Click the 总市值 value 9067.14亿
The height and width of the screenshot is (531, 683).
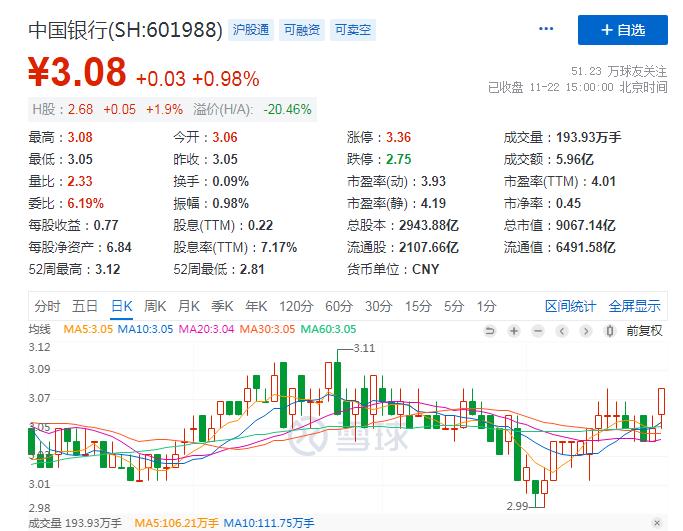[586, 226]
